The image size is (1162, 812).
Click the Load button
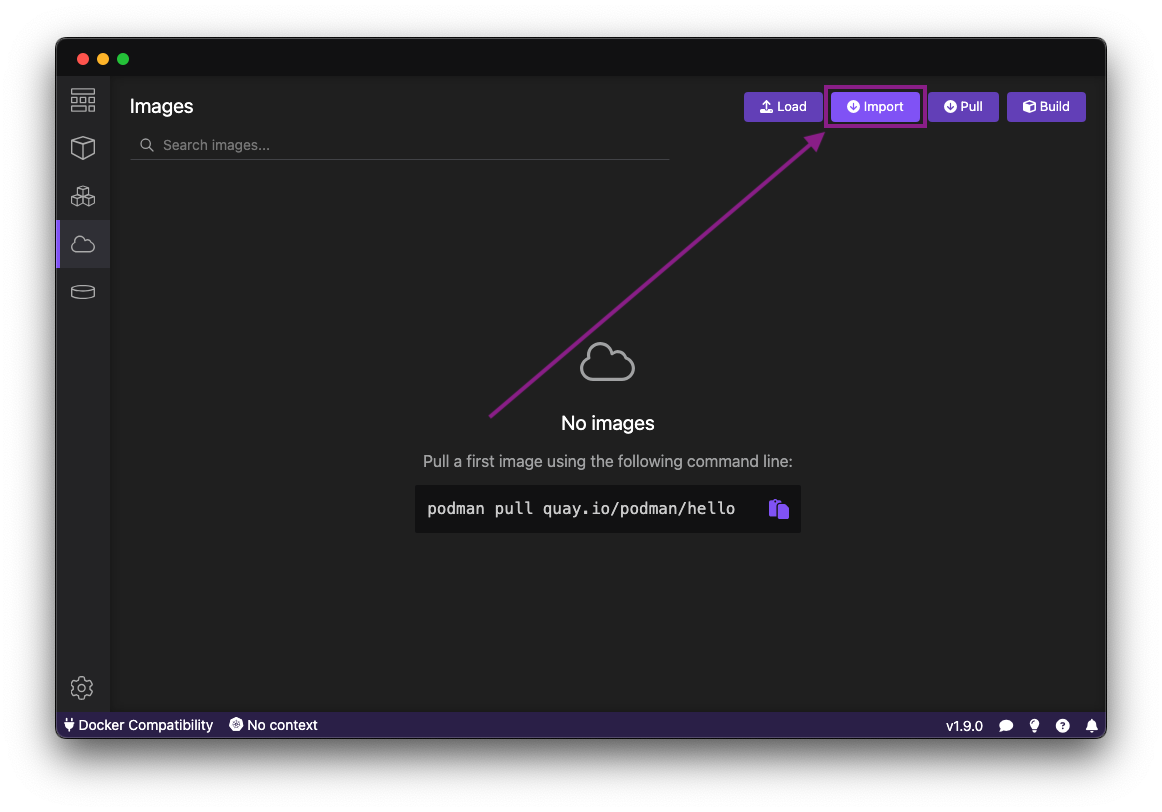[783, 107]
